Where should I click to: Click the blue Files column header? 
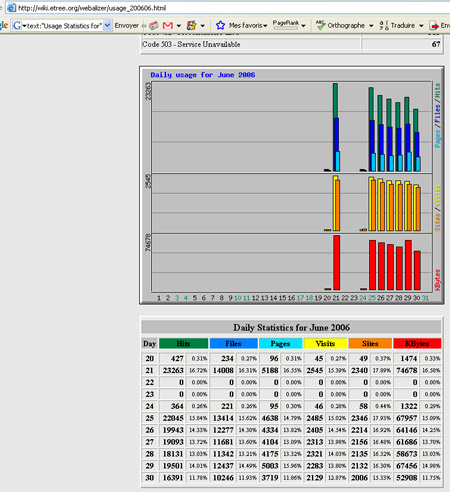click(234, 343)
